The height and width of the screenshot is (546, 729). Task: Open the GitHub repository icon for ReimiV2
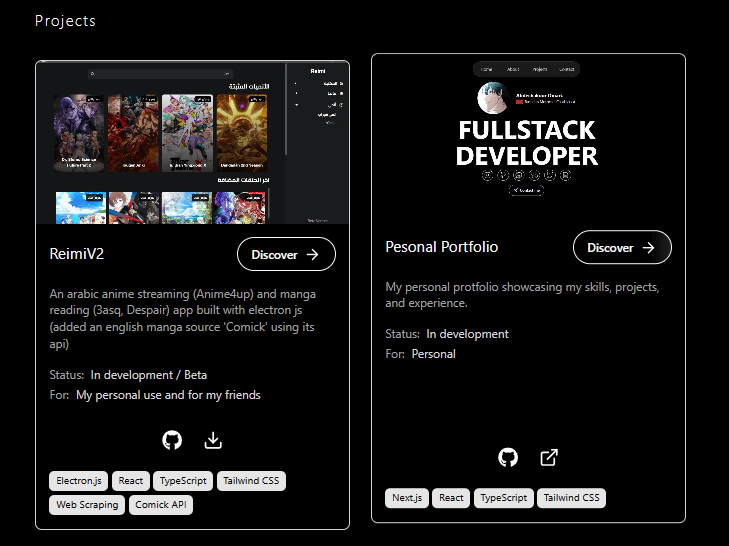click(172, 440)
